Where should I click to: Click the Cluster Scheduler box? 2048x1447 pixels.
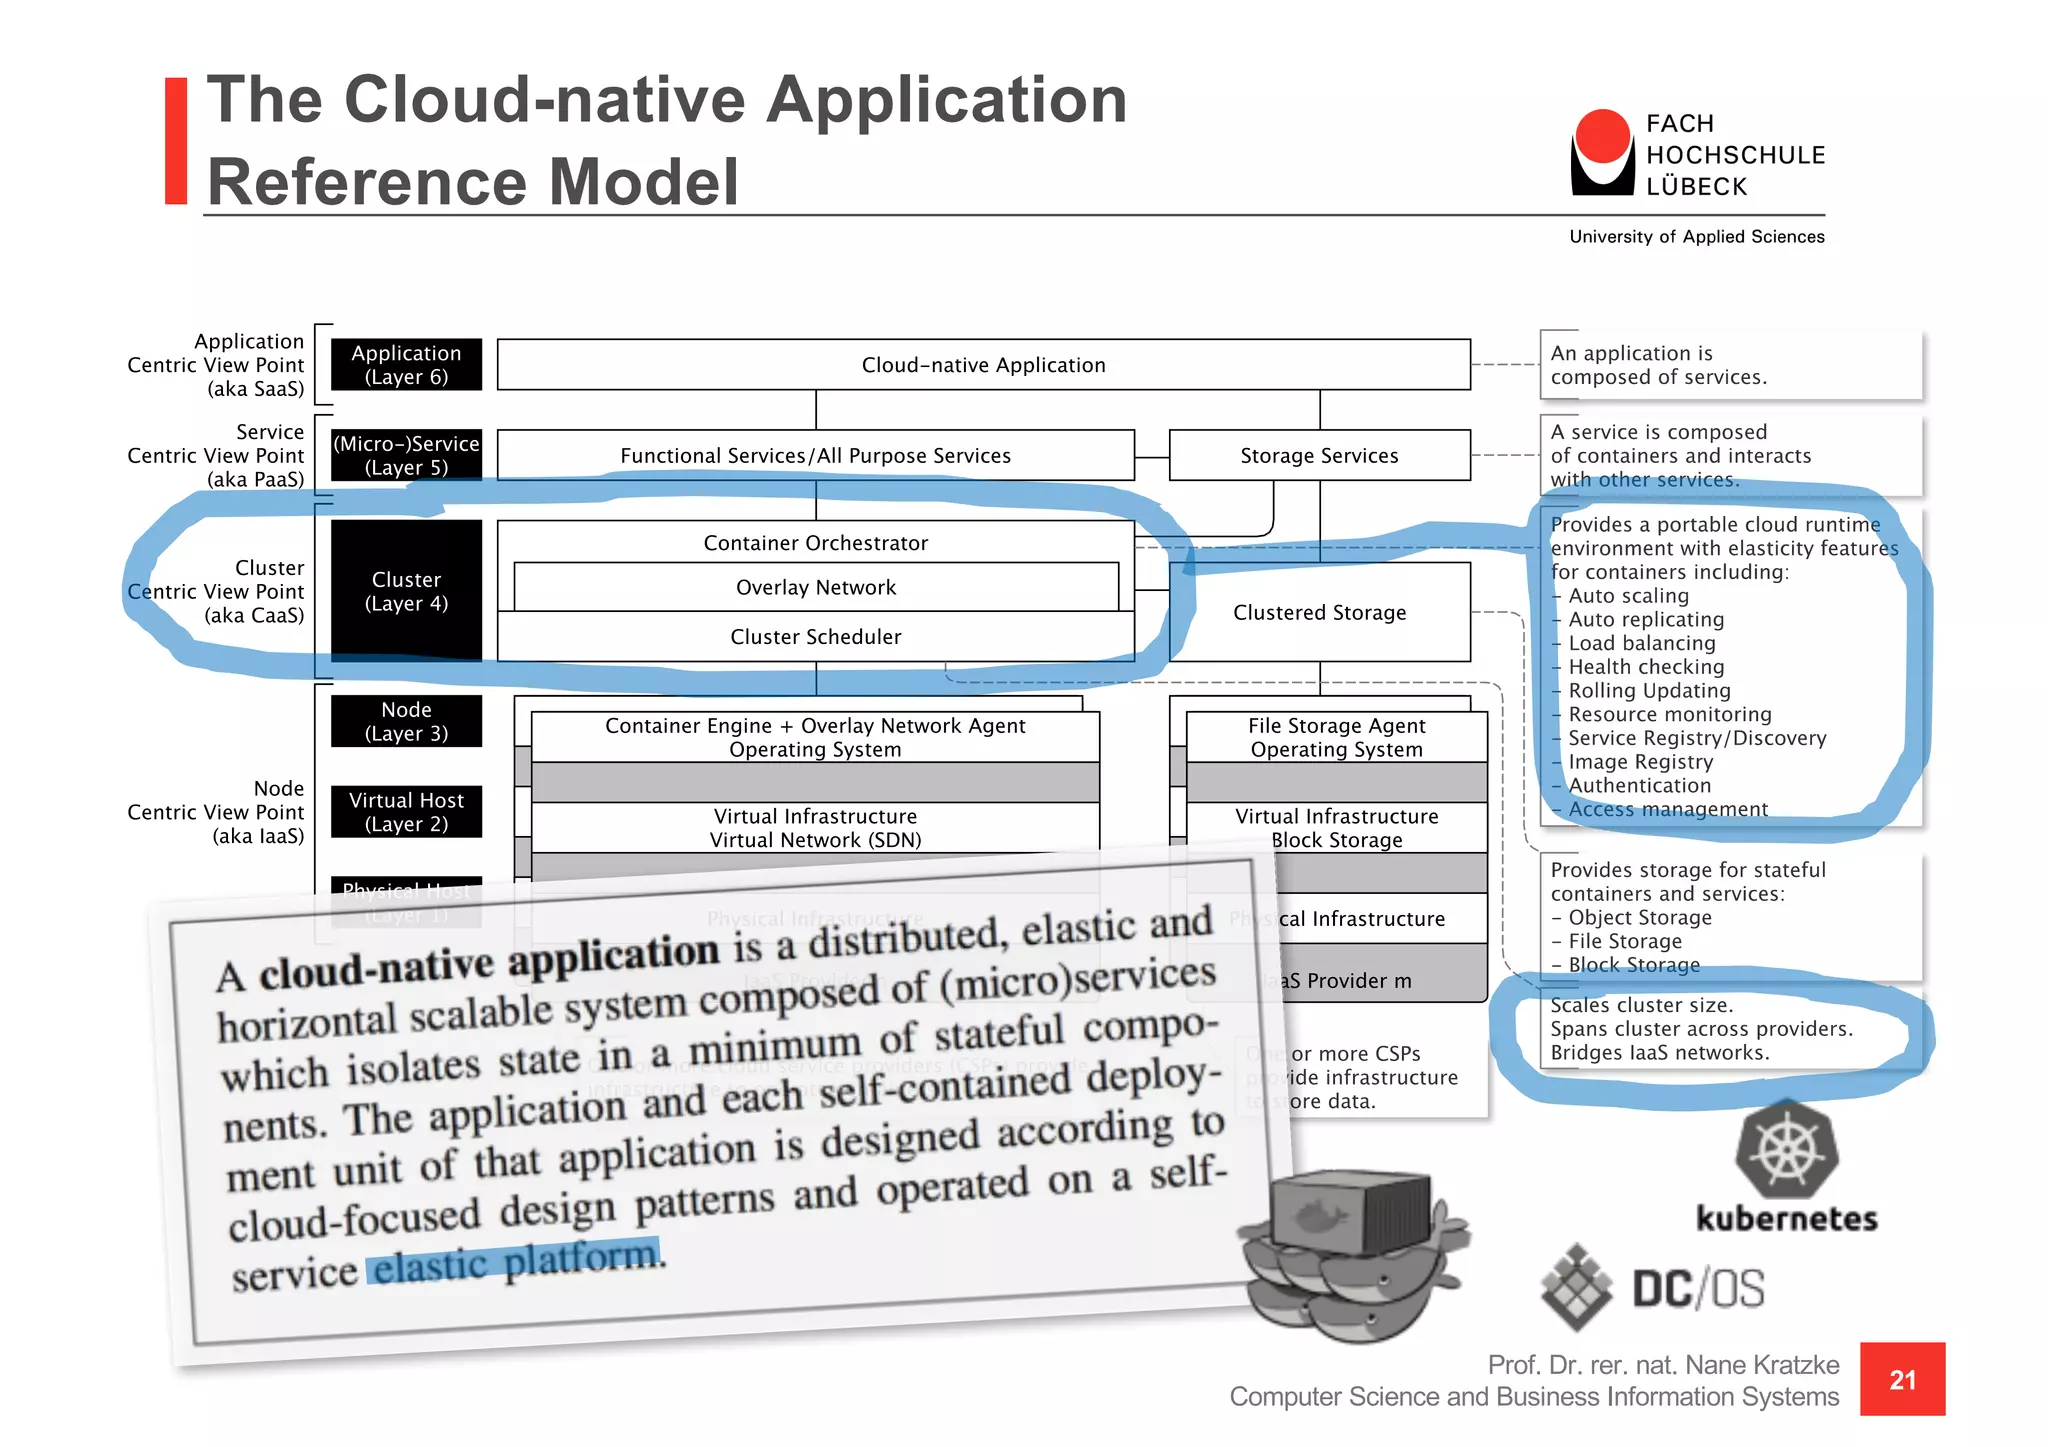point(816,637)
